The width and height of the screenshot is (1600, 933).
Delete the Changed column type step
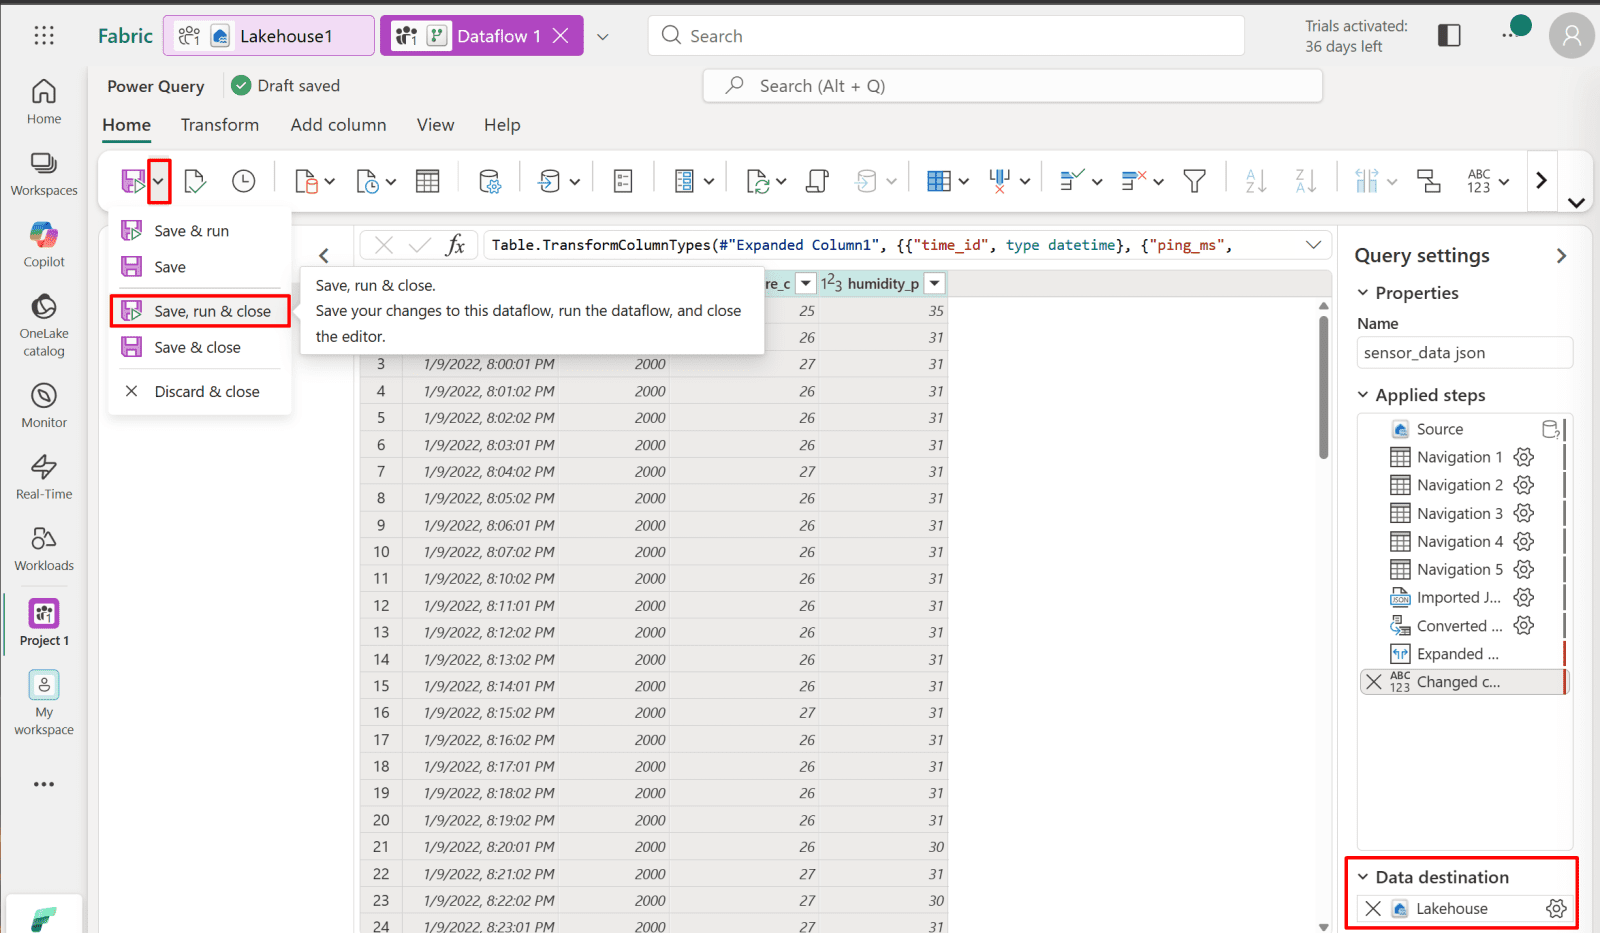[1374, 682]
